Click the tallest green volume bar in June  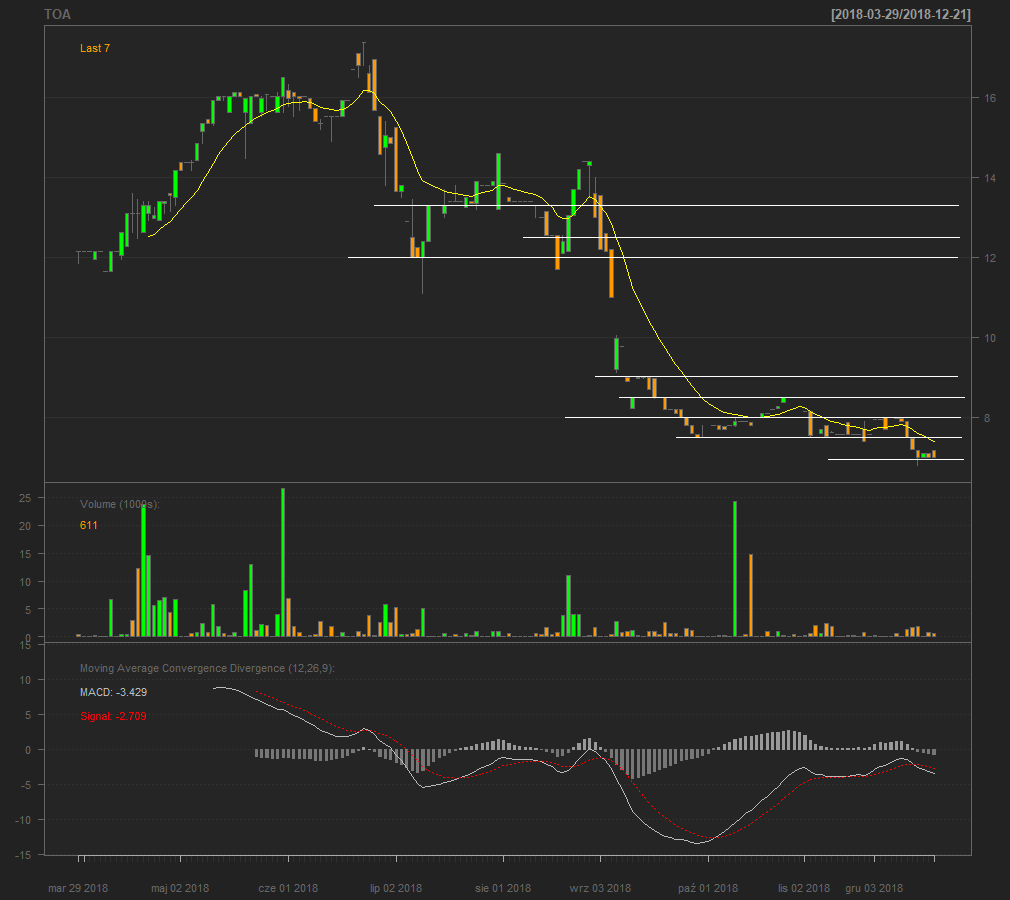pos(283,562)
